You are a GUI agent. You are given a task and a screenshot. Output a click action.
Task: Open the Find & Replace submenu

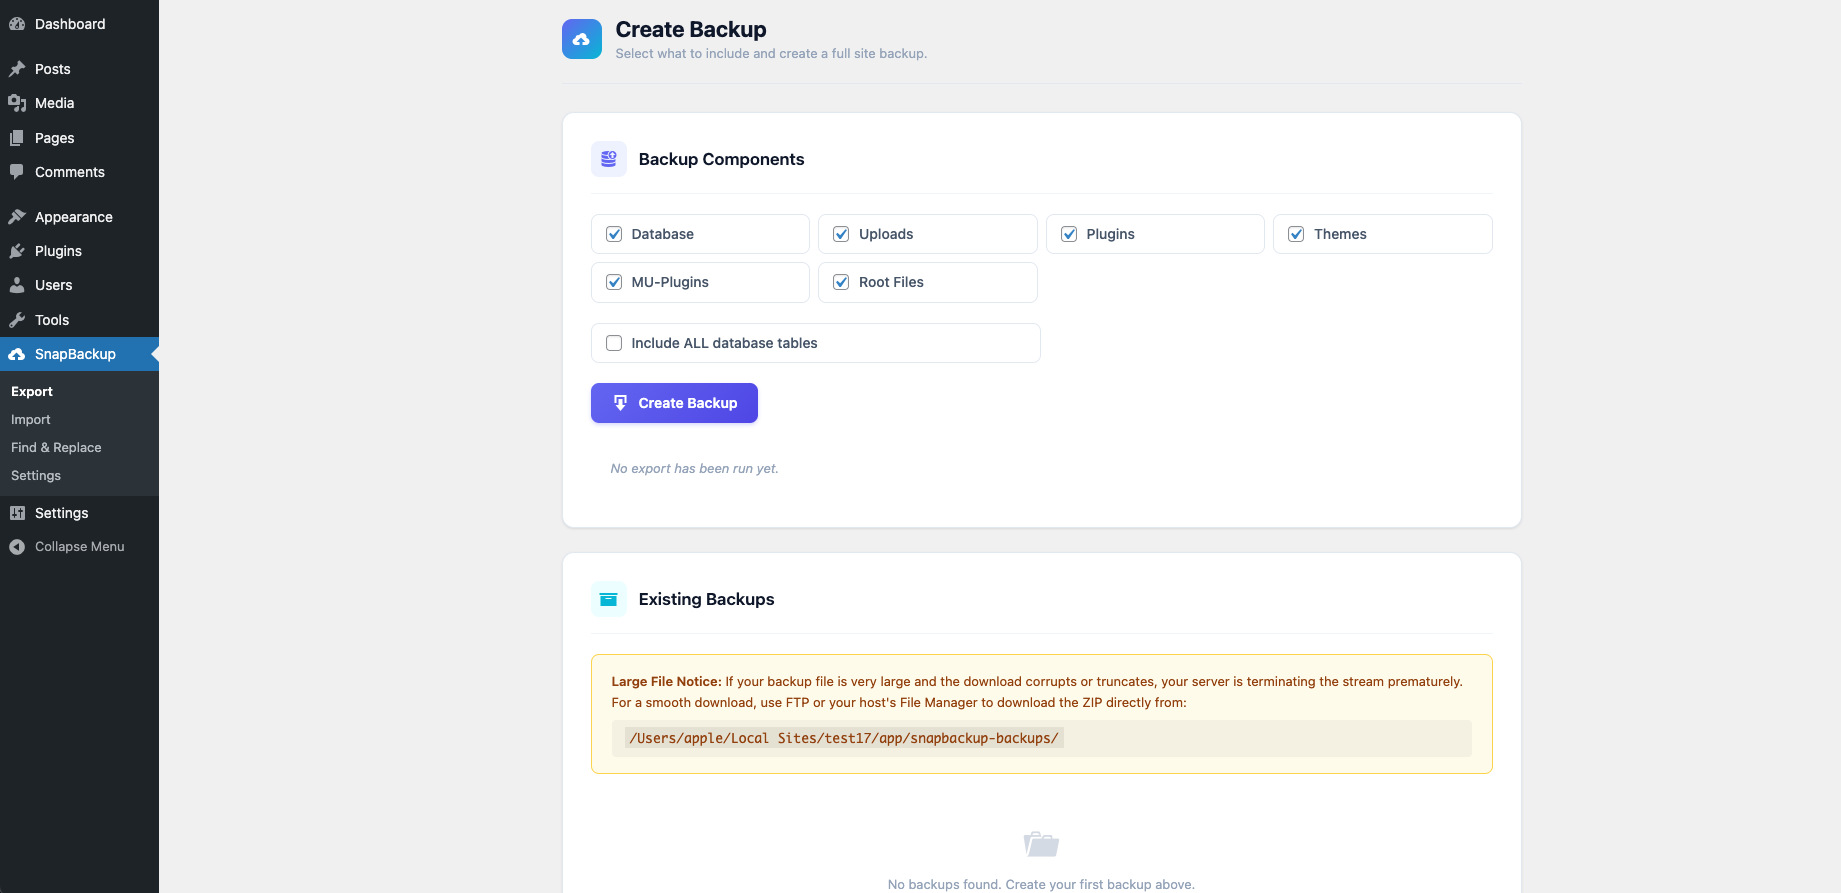coord(56,448)
